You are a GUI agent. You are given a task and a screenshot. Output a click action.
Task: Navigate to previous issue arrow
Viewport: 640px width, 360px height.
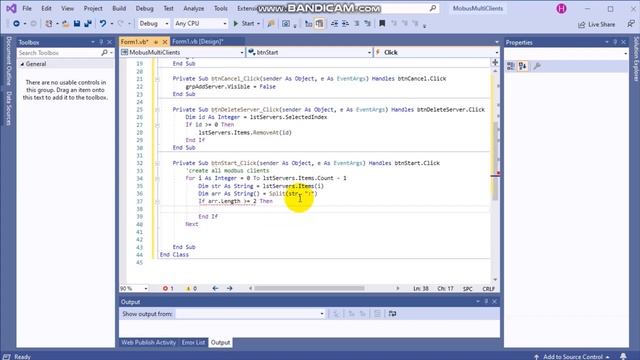click(x=215, y=288)
